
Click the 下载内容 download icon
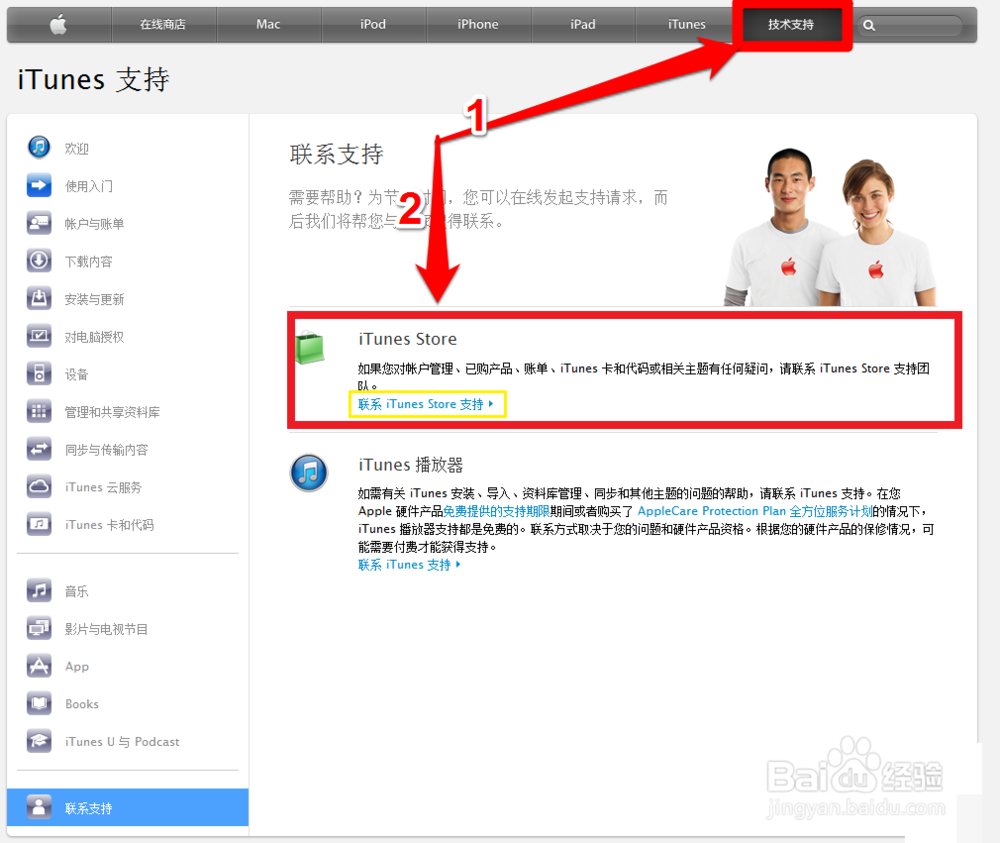(x=39, y=261)
